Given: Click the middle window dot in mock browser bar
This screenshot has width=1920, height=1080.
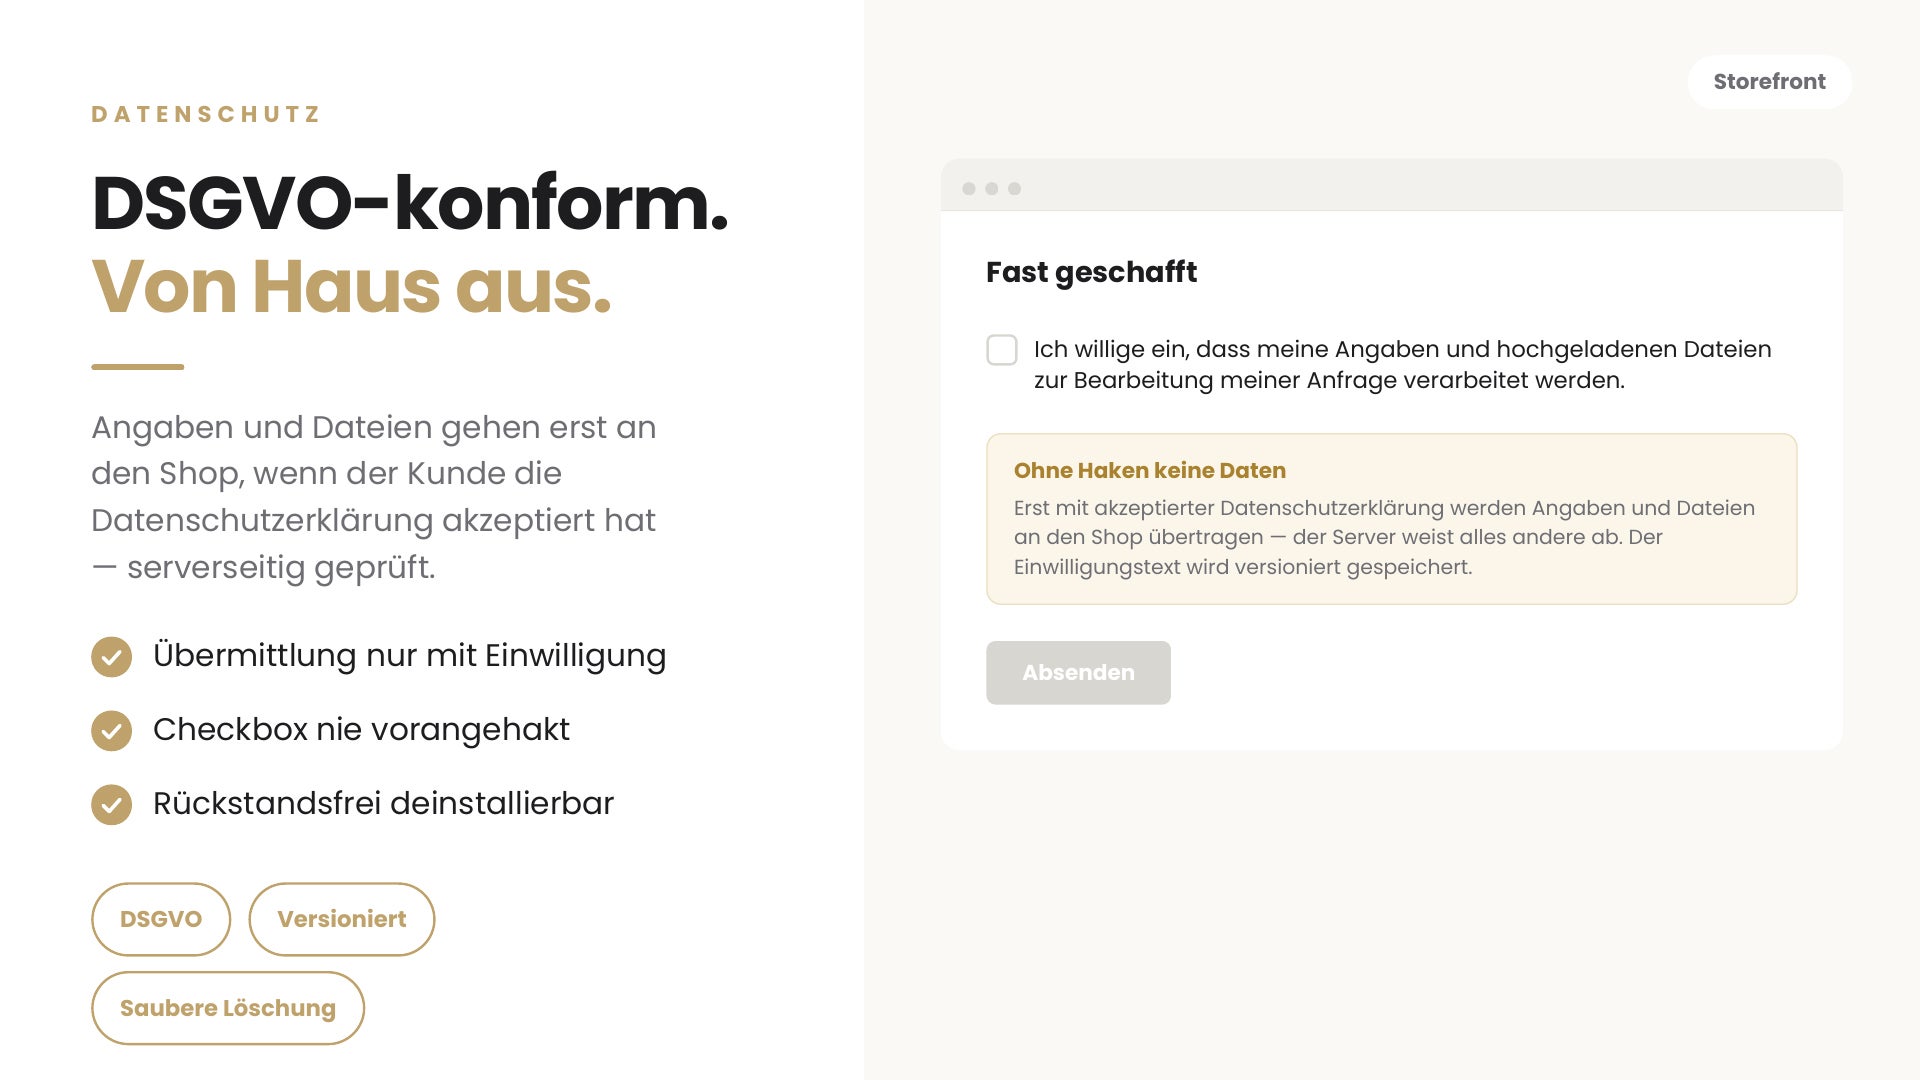Looking at the screenshot, I should click(x=992, y=189).
